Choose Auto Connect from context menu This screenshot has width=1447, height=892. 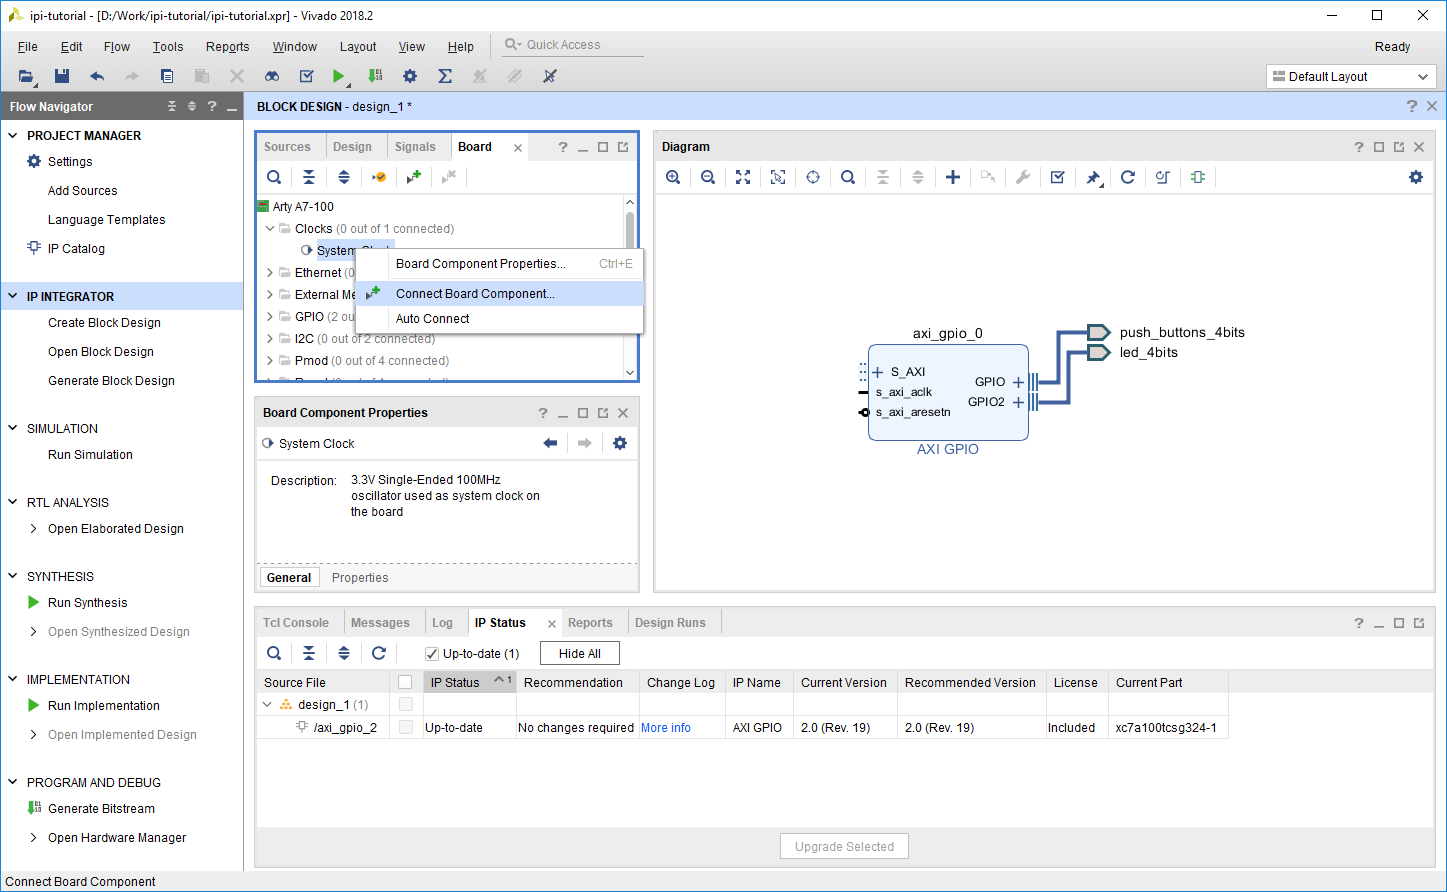(x=500, y=319)
